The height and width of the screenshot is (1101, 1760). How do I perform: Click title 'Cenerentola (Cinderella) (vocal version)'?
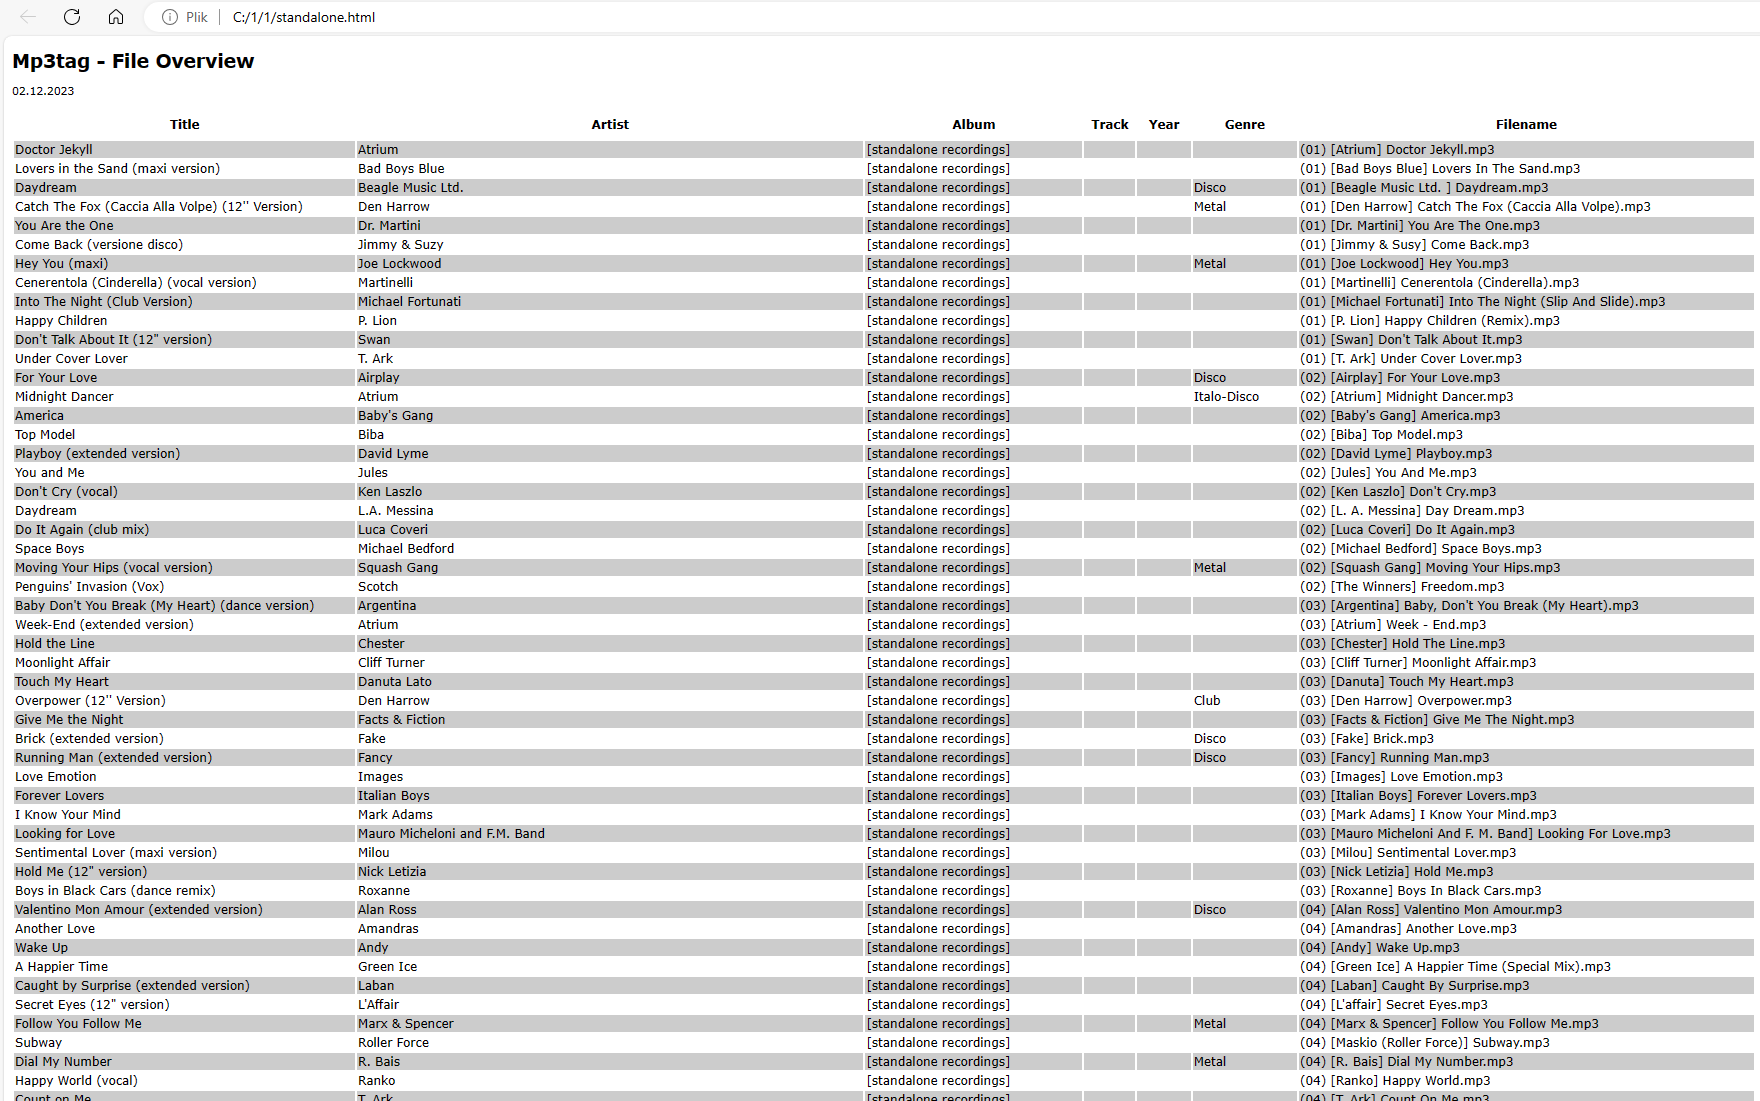click(x=136, y=283)
